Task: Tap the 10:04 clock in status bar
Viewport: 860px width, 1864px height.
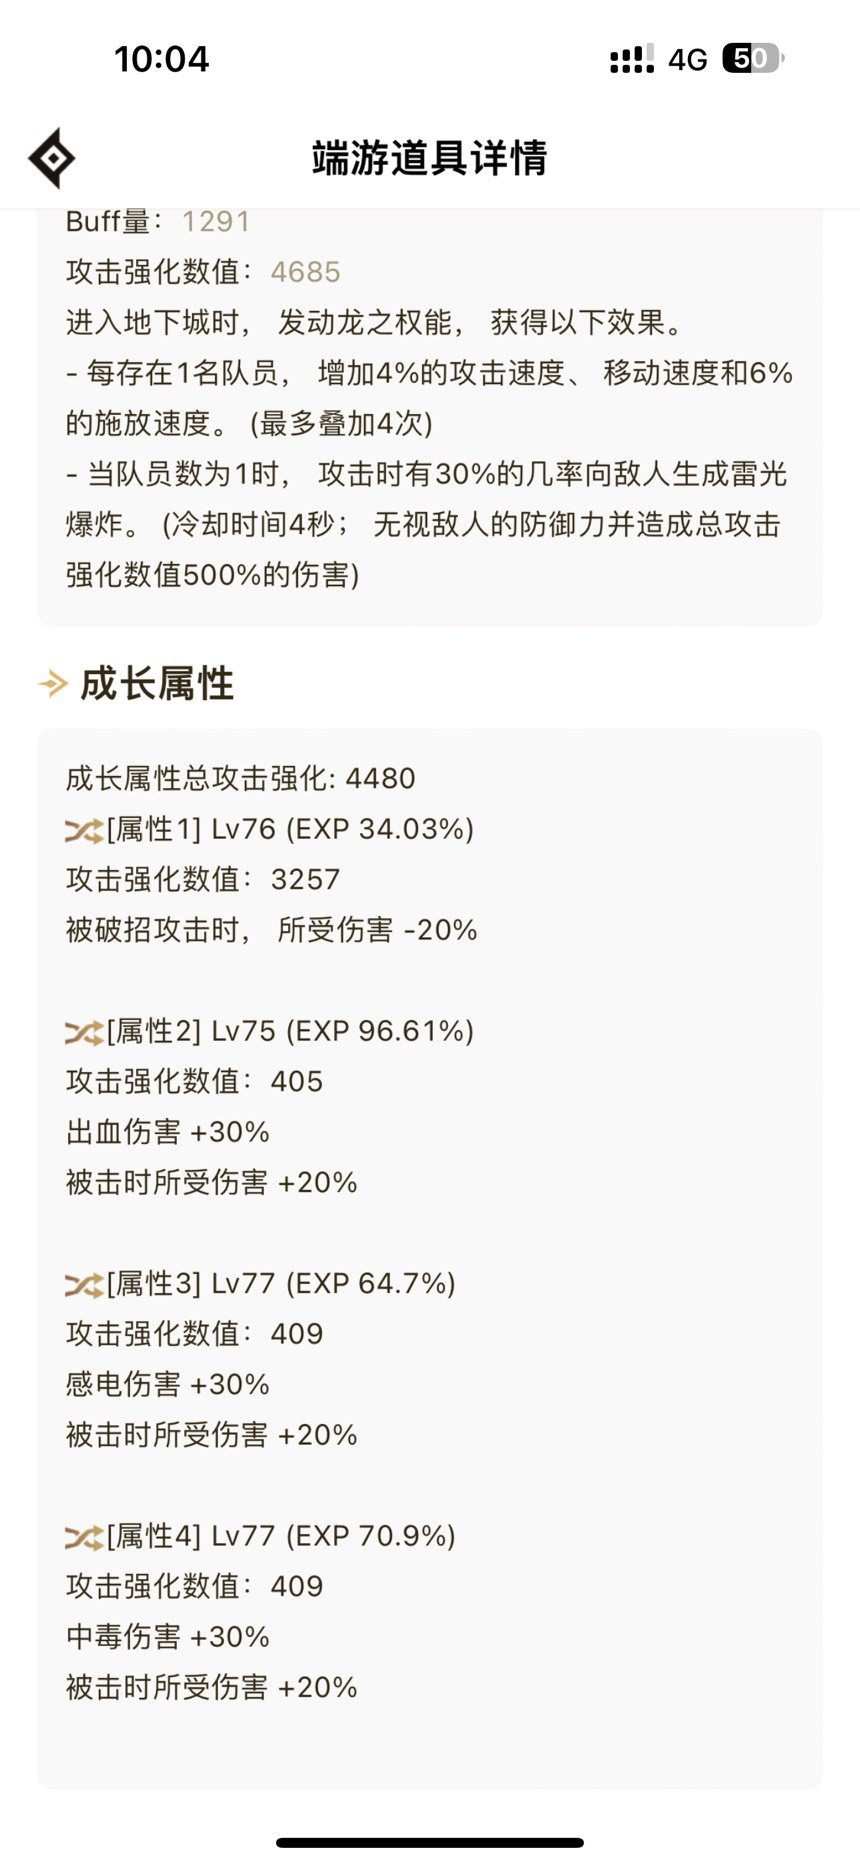Action: [162, 59]
